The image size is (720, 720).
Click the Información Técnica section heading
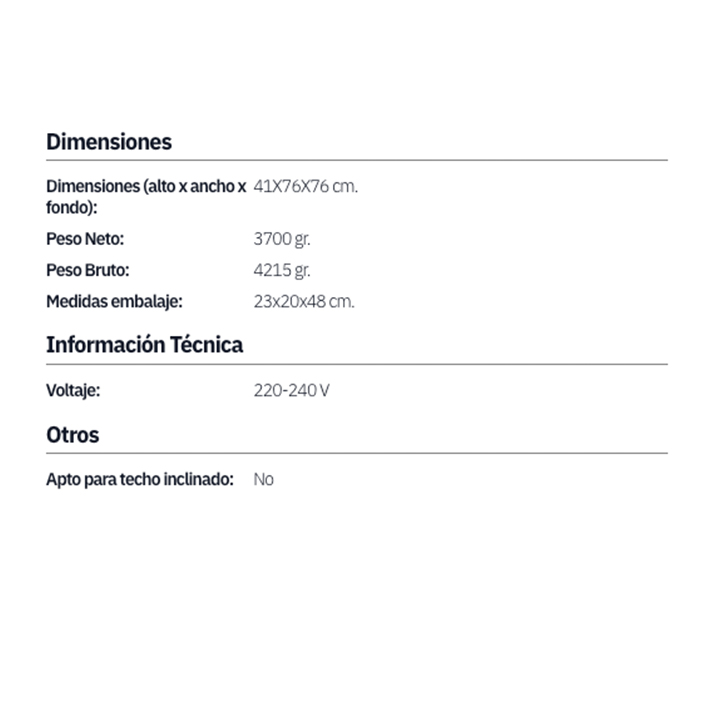144,345
